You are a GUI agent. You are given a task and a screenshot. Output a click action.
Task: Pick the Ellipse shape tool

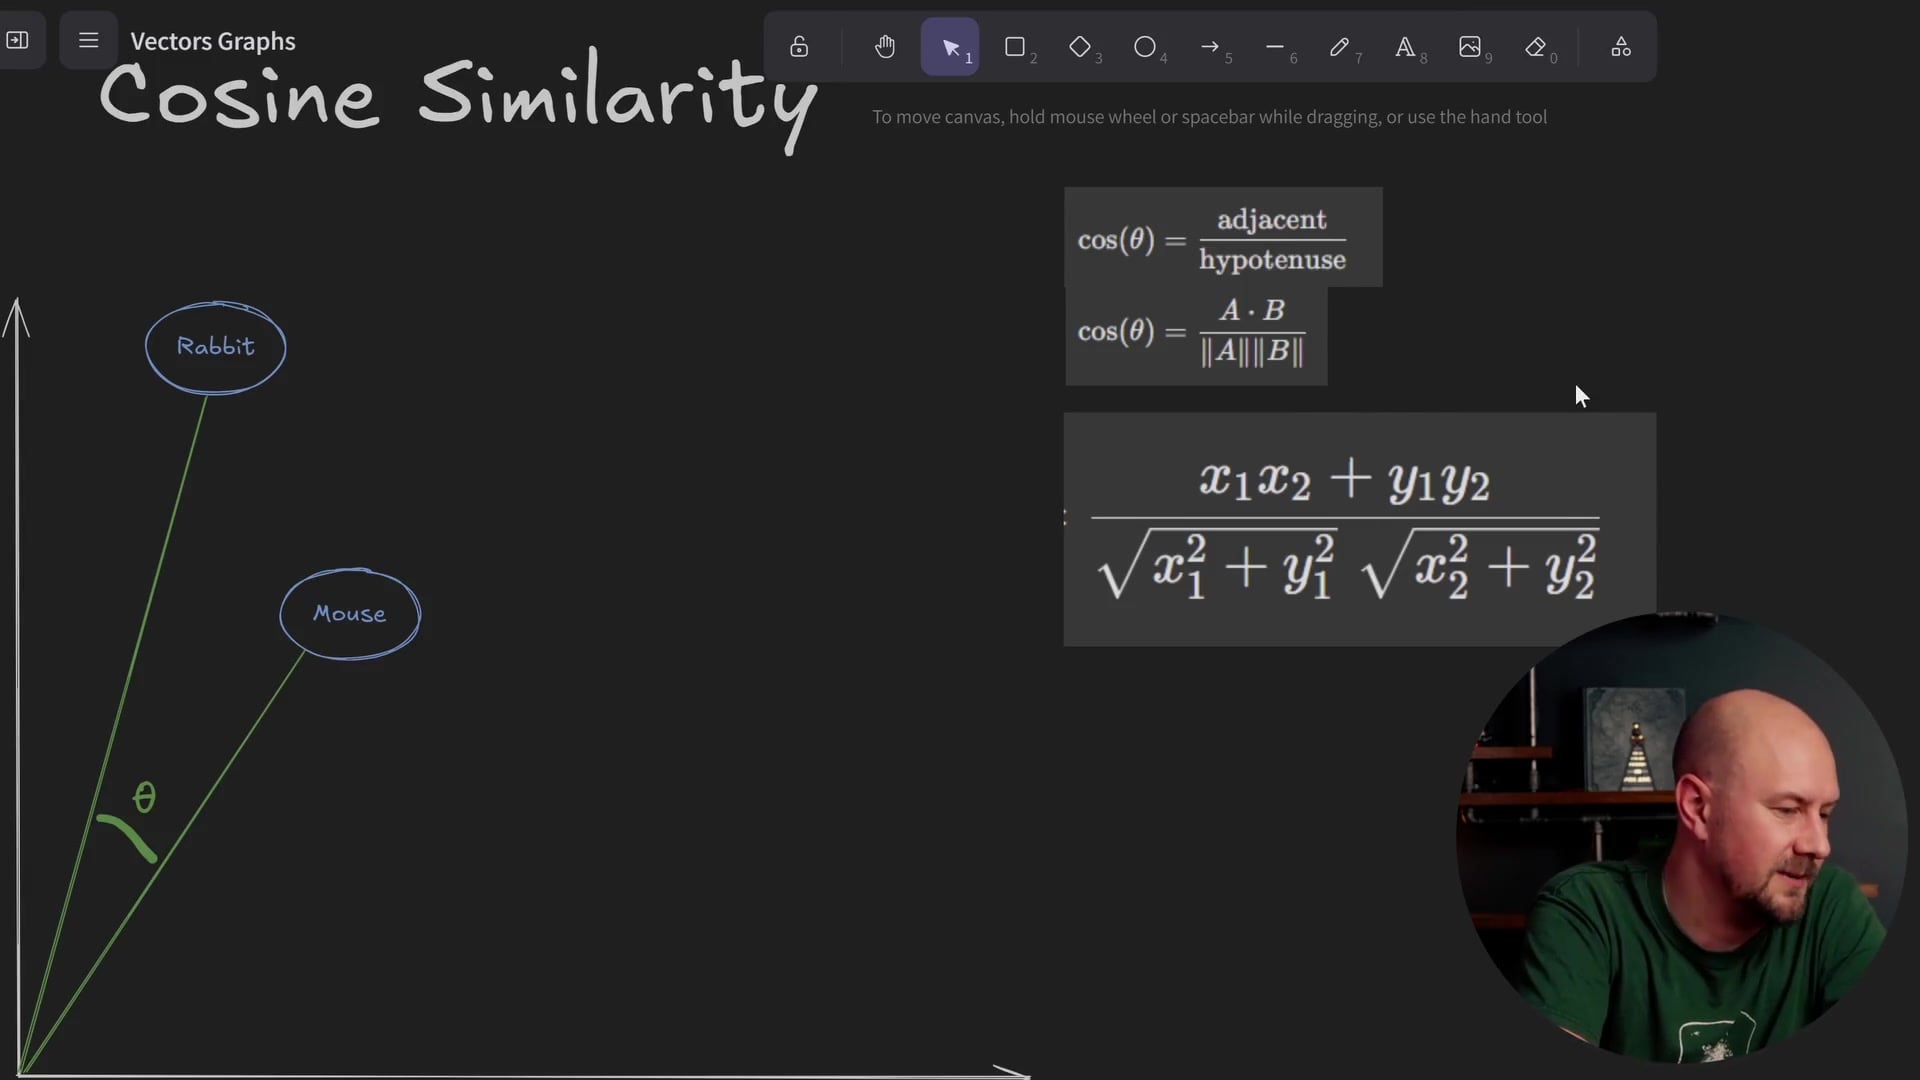tap(1145, 47)
